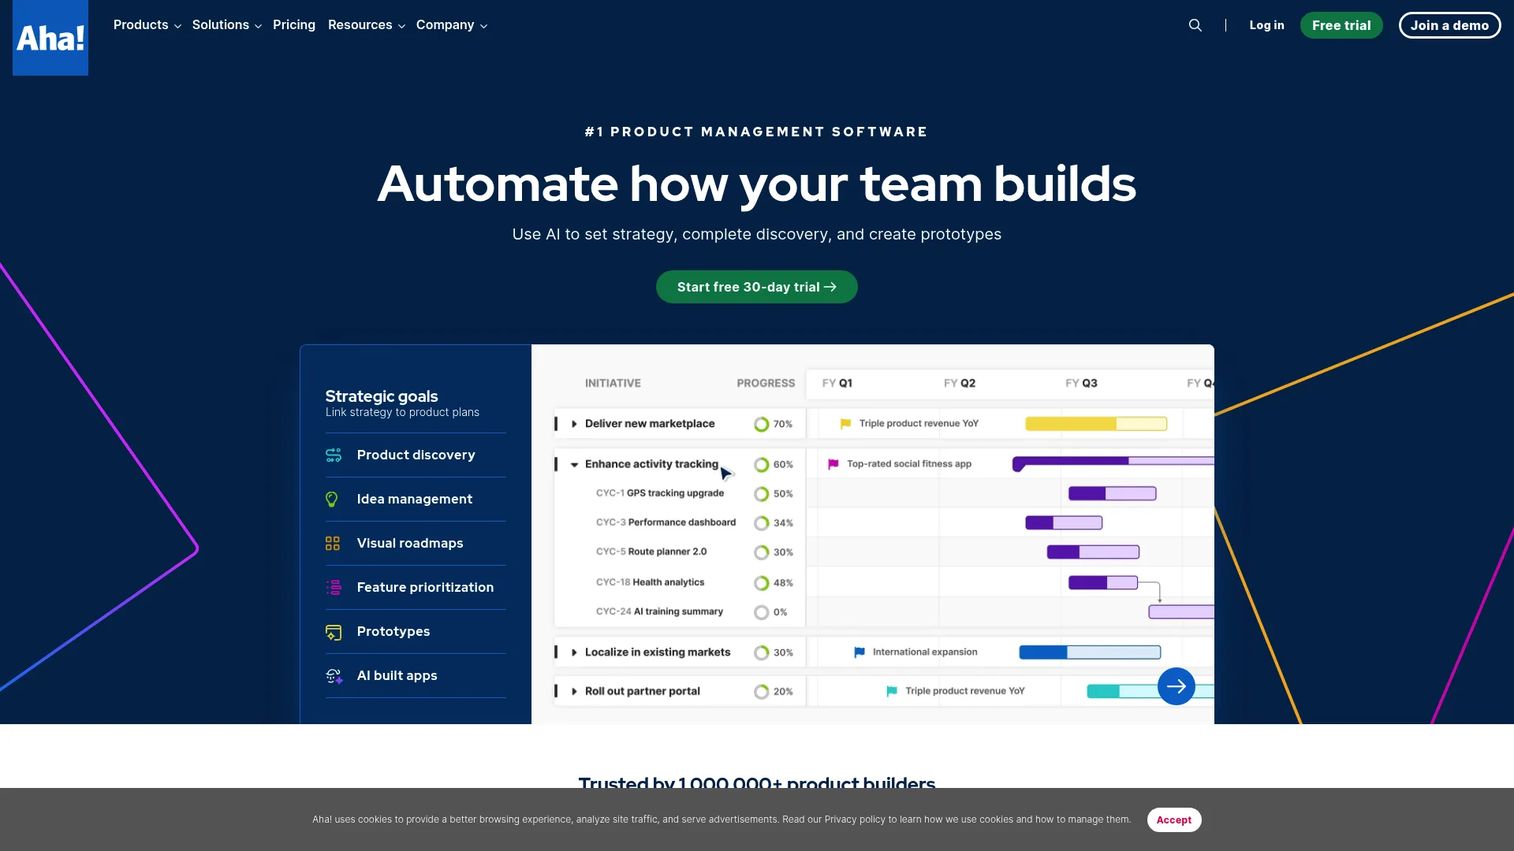
Task: Click the Privacy policy link in cookie banner
Action: (x=855, y=820)
